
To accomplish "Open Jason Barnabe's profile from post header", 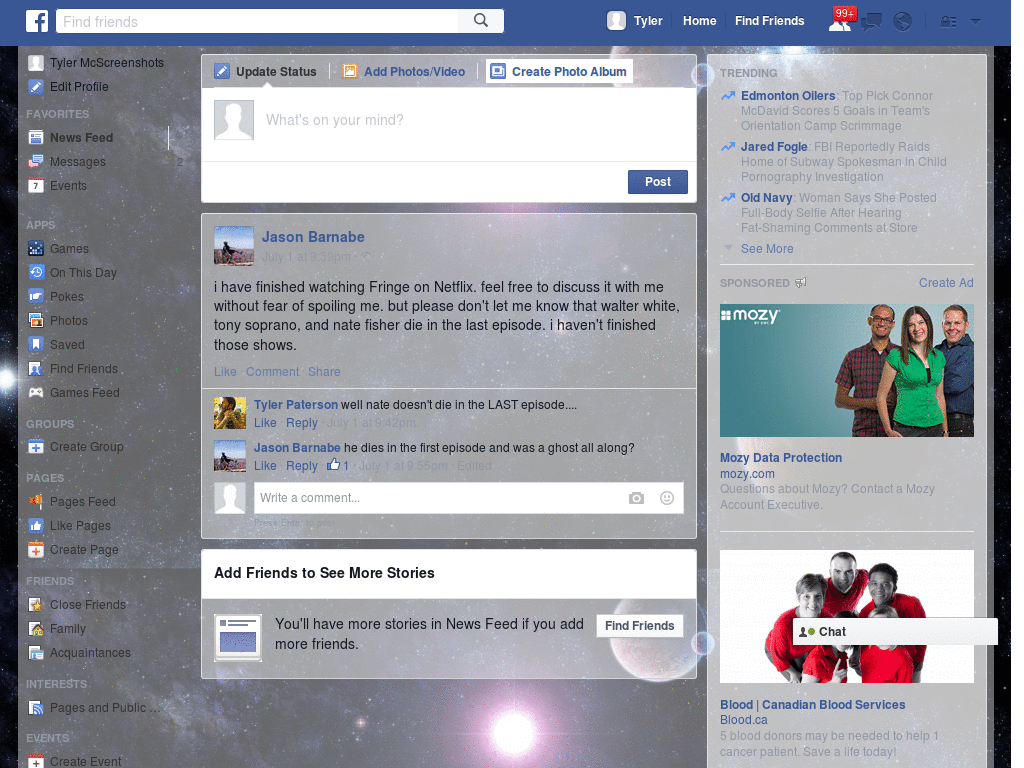I will 313,237.
